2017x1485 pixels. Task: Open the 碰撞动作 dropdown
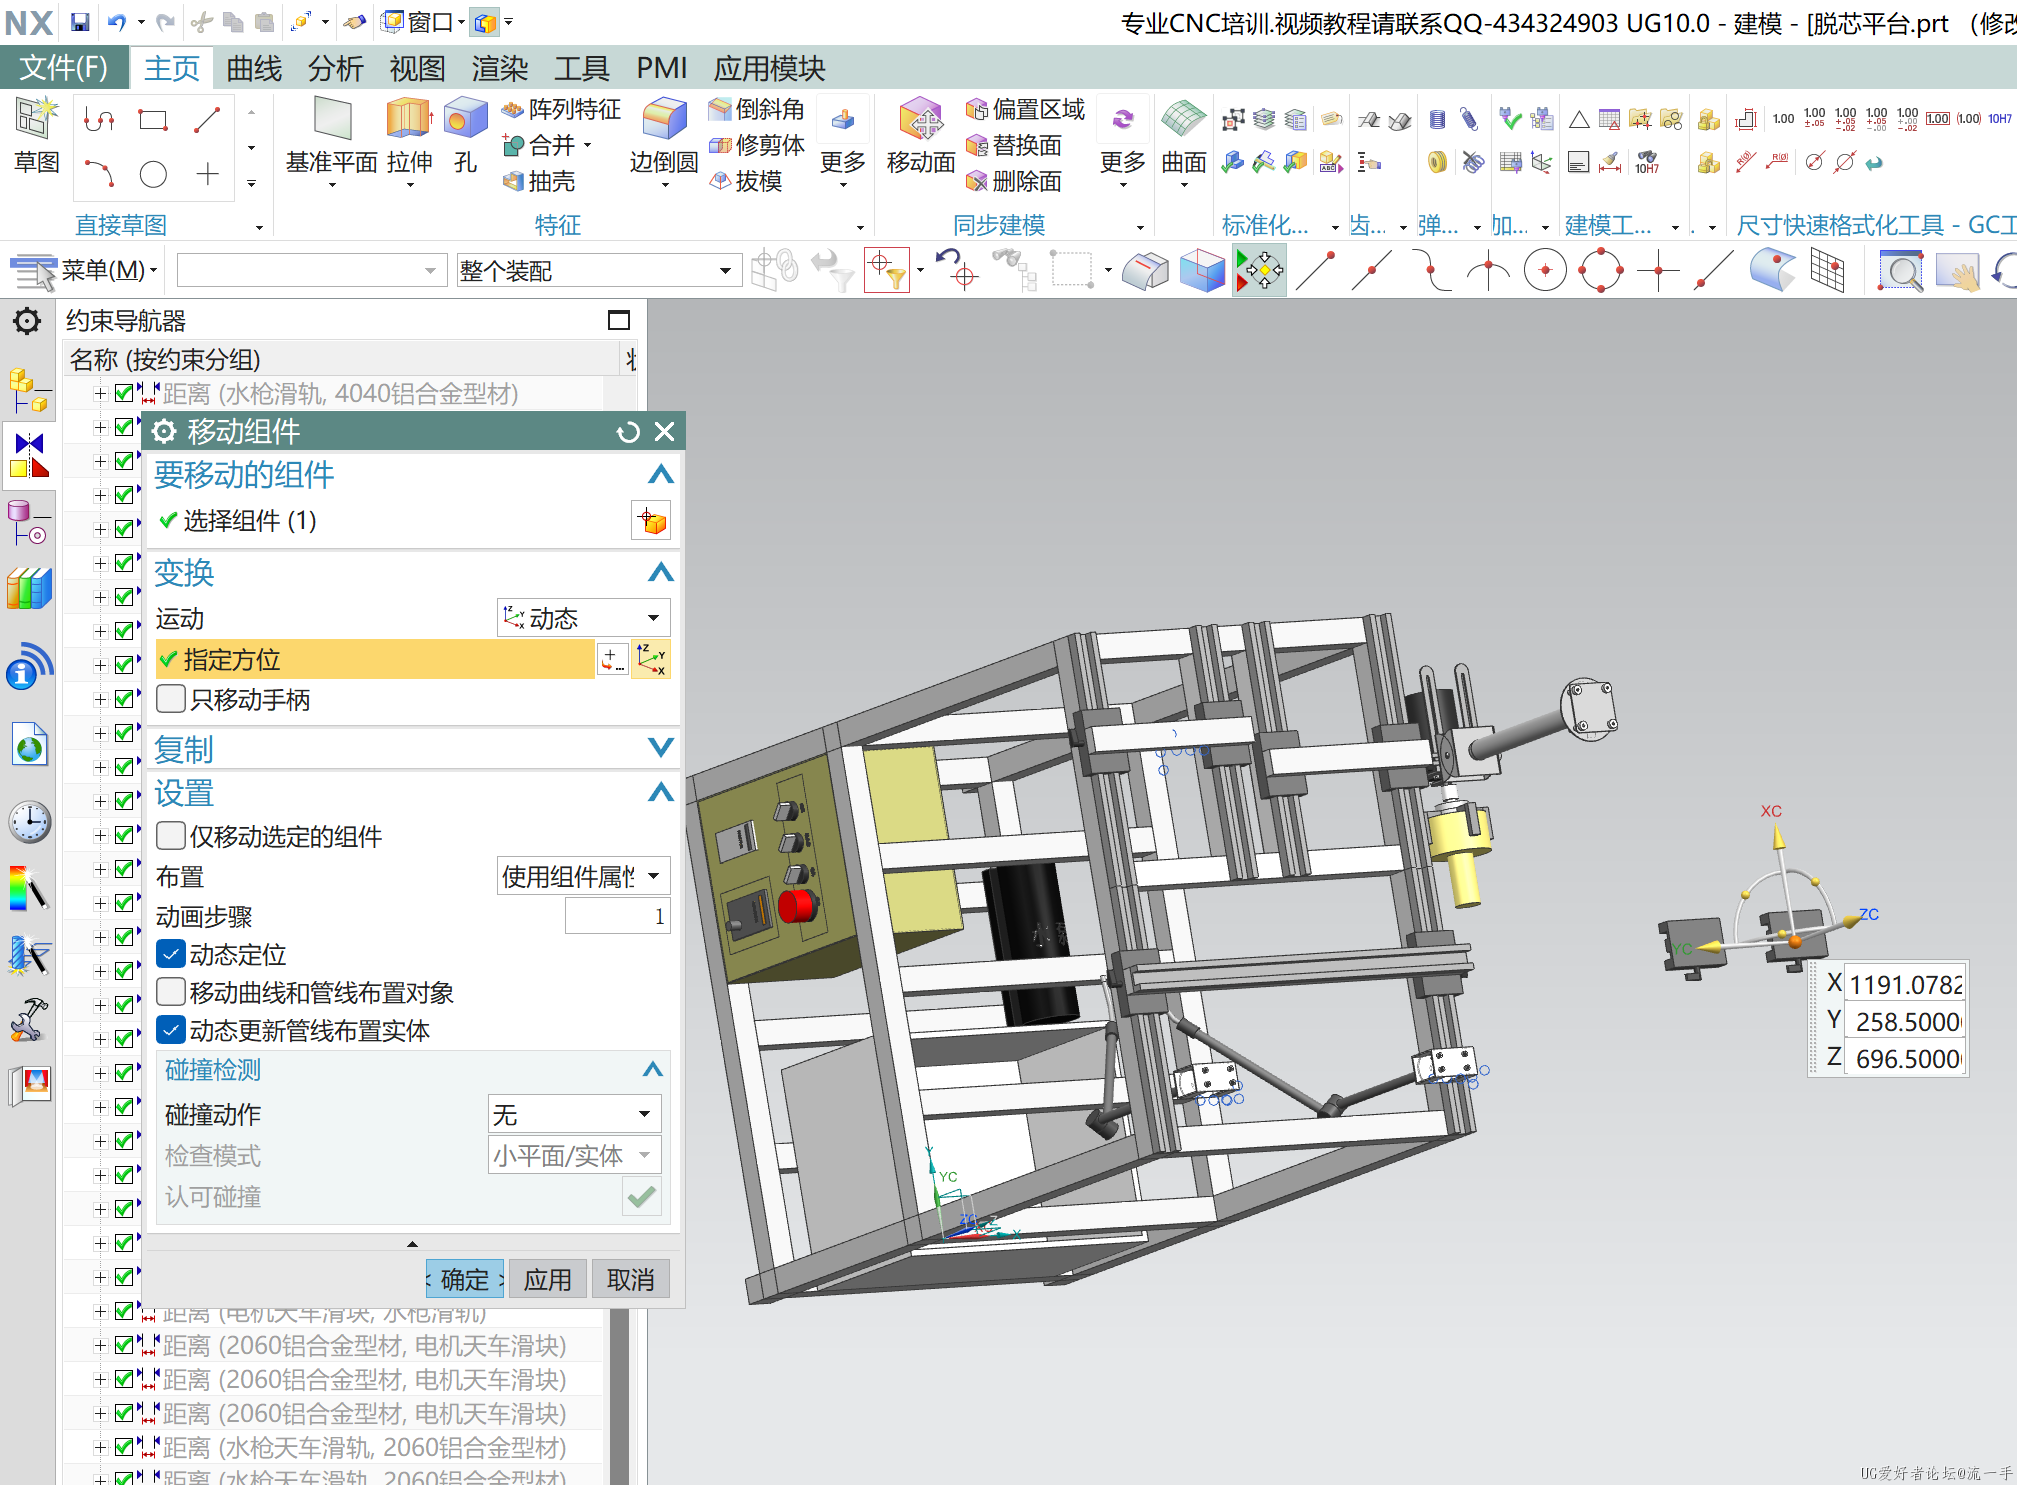(574, 1114)
